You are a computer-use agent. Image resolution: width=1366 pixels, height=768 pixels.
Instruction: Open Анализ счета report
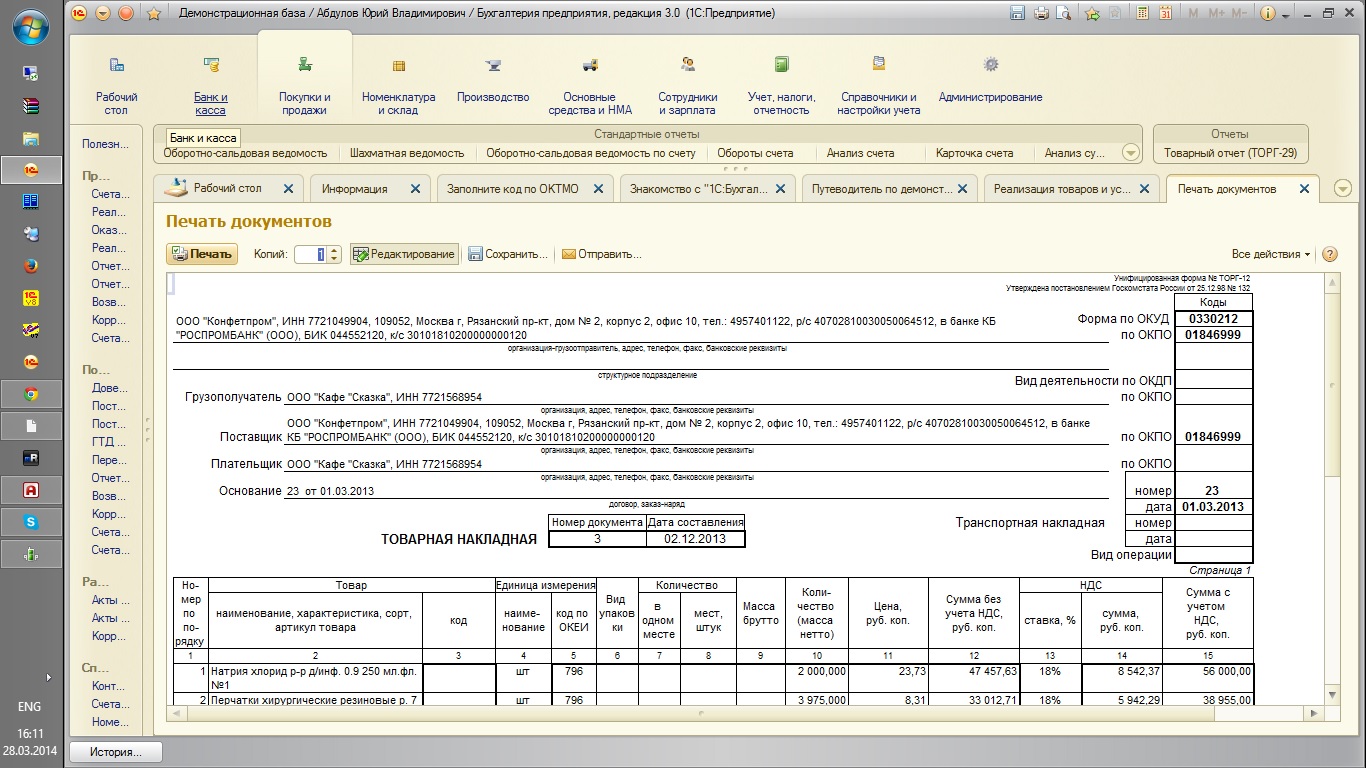860,153
